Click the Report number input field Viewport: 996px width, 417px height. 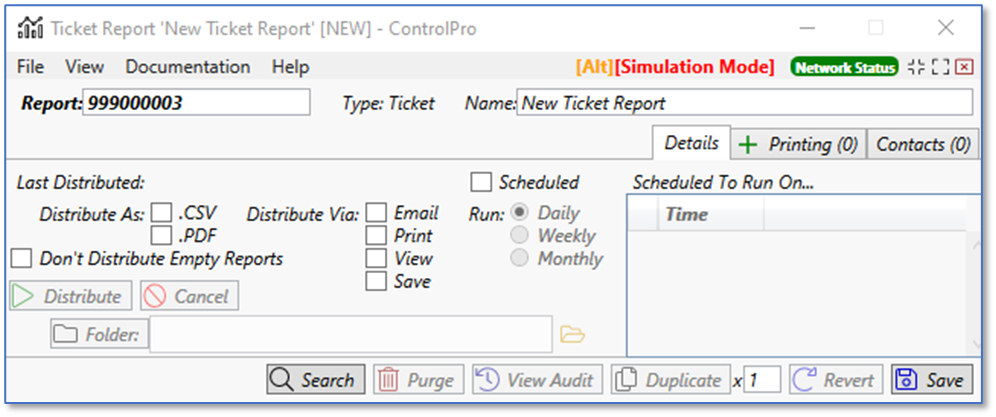tap(196, 103)
